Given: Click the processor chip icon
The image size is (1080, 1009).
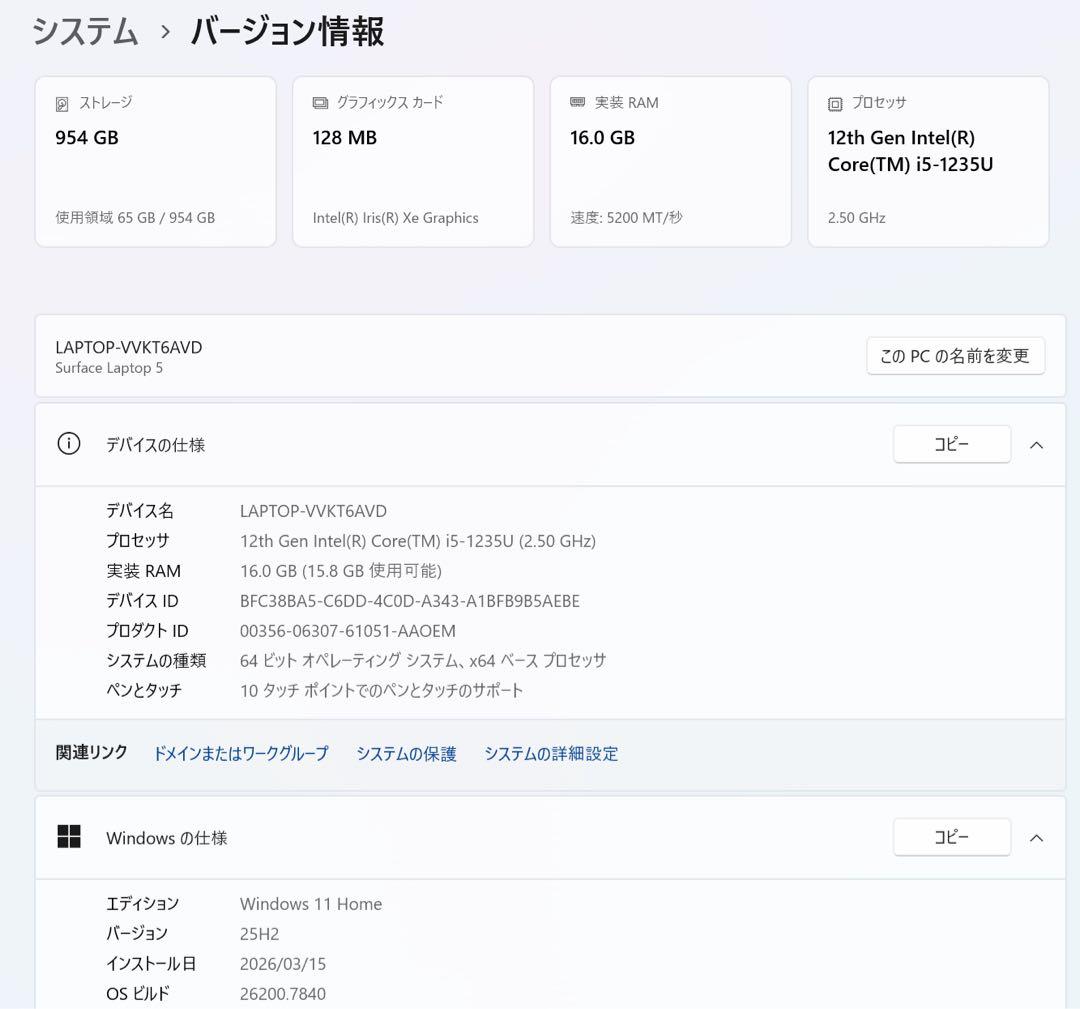Looking at the screenshot, I should [x=835, y=104].
